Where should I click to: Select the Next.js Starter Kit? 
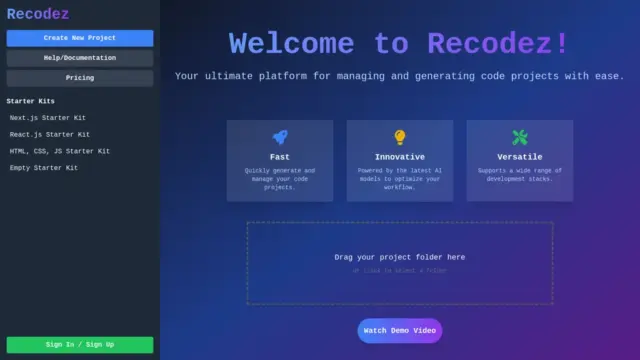point(48,118)
